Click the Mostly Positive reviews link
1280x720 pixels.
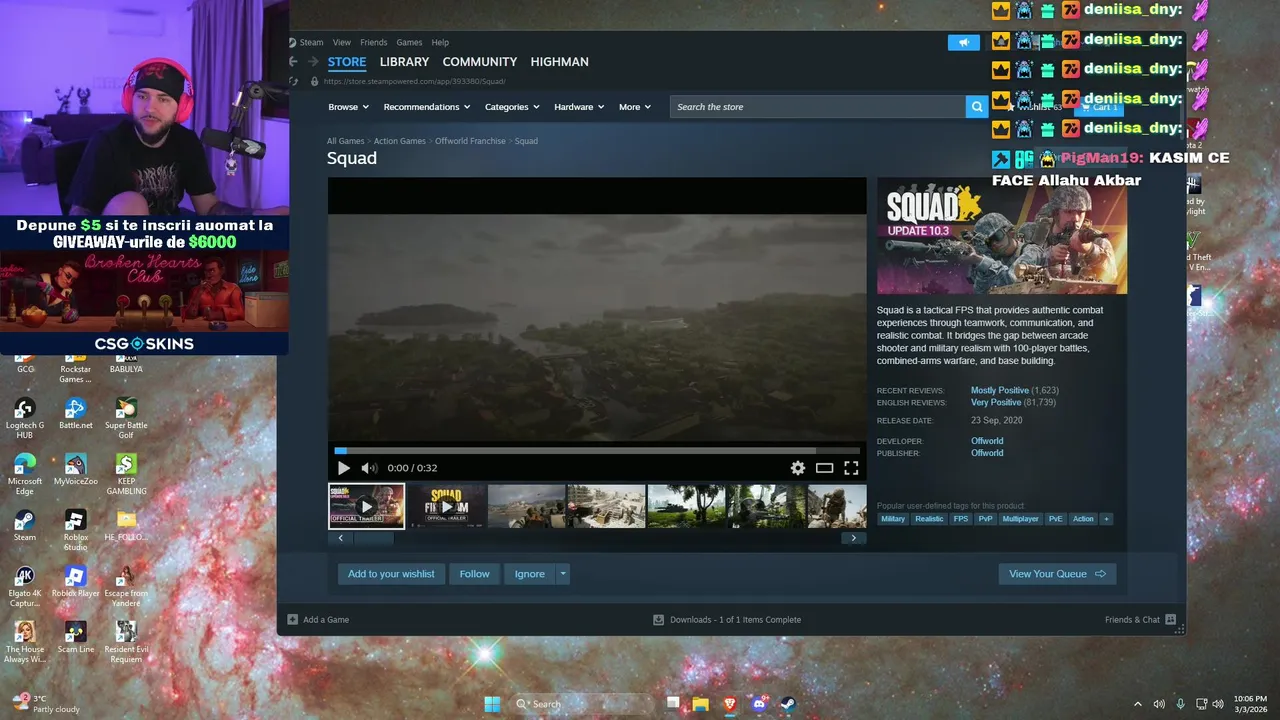[x=1000, y=390]
